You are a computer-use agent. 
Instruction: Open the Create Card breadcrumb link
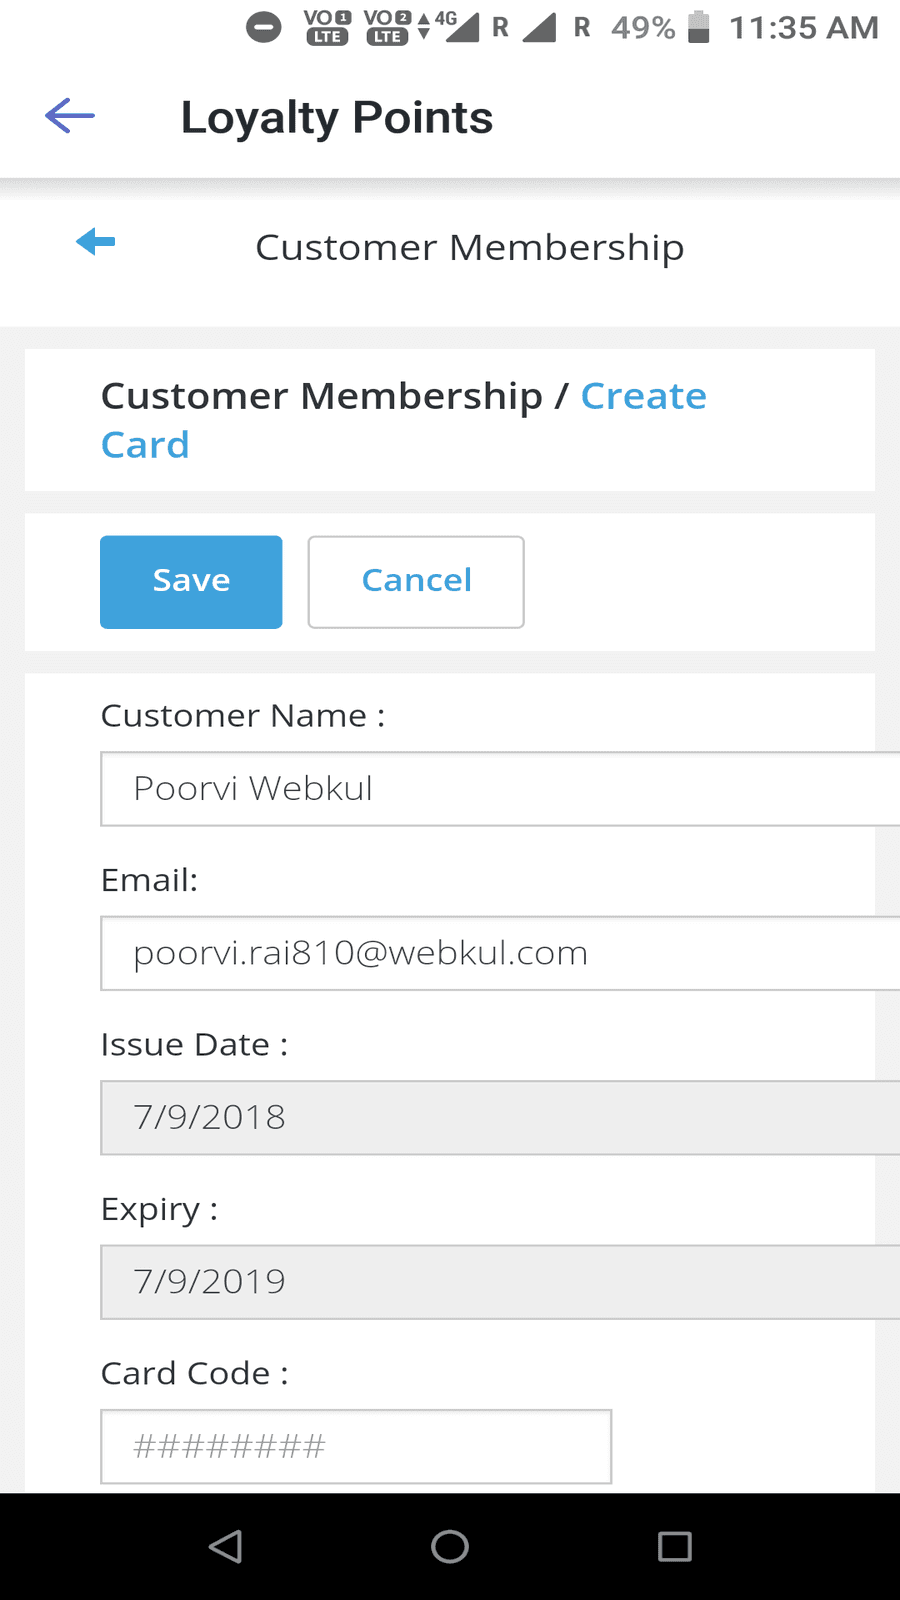643,397
